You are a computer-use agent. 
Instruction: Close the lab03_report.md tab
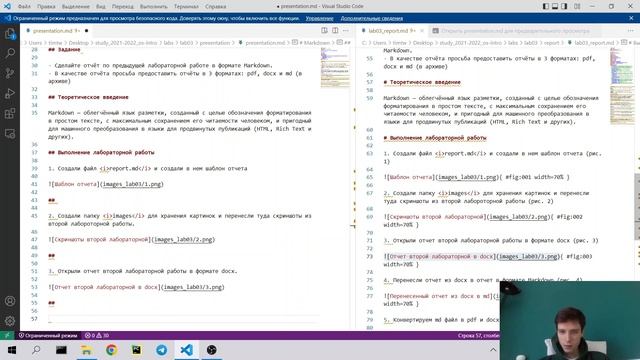422,31
